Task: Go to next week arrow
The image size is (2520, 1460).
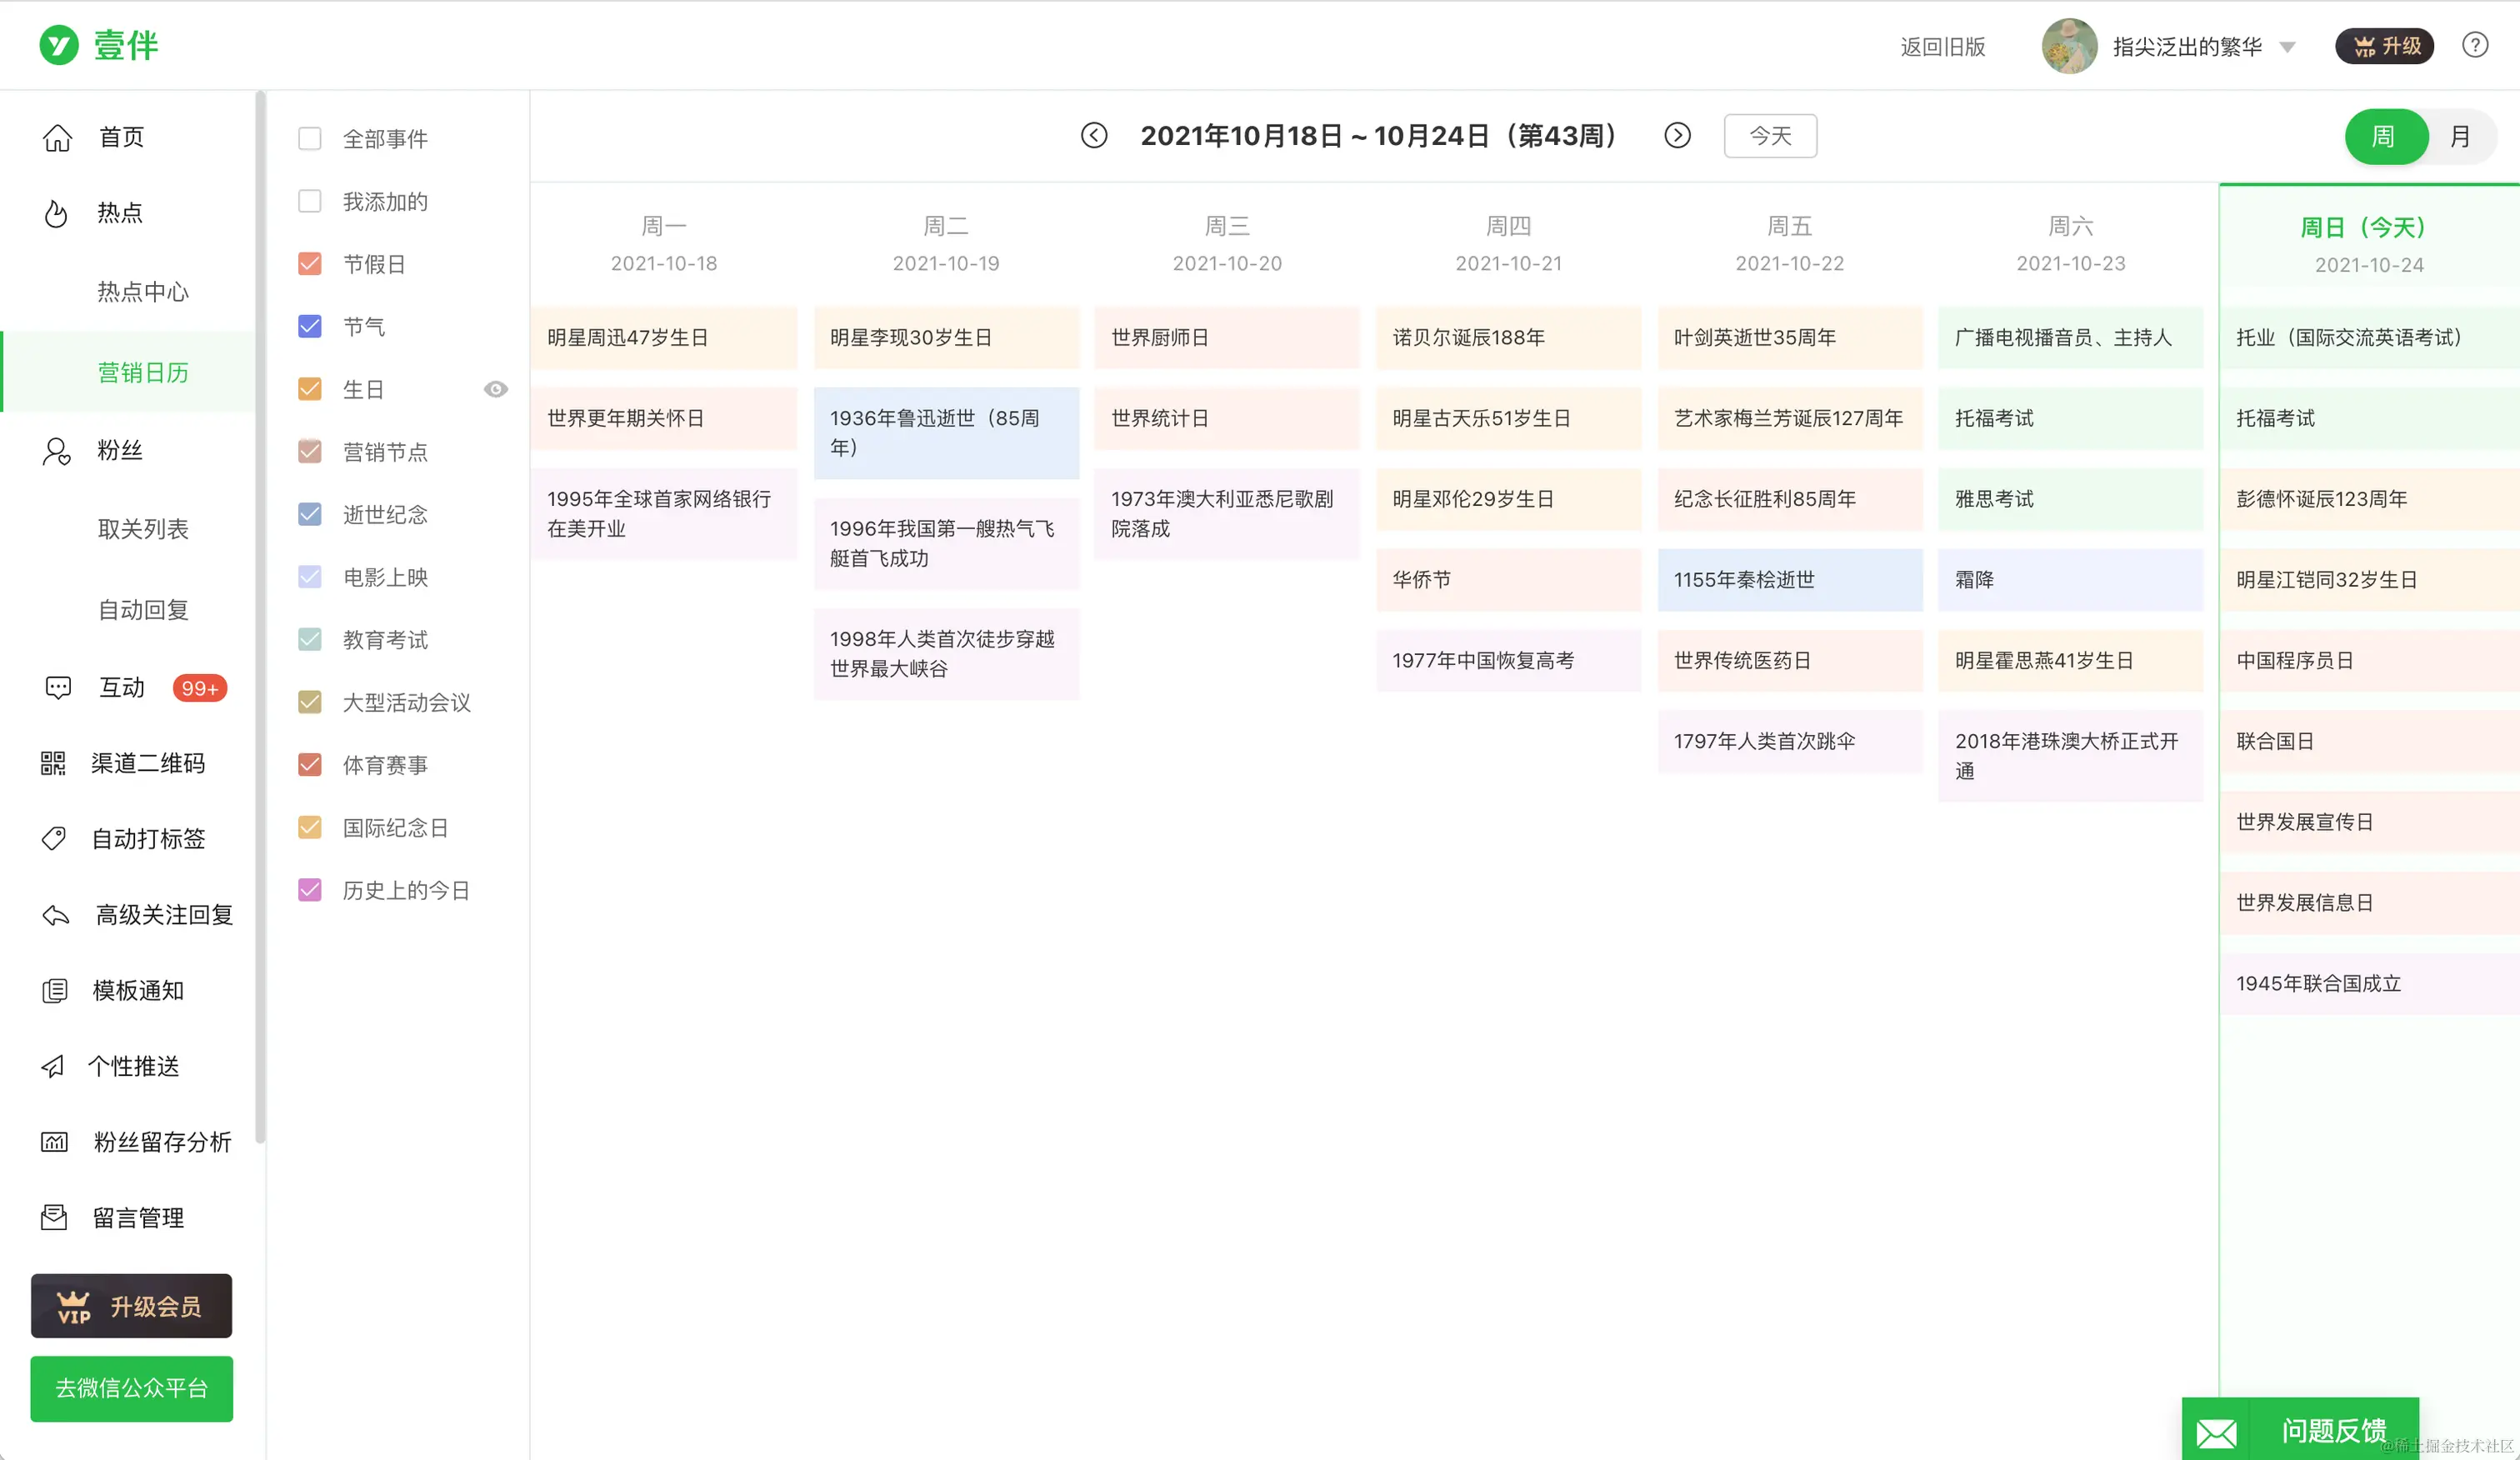Action: pos(1677,136)
